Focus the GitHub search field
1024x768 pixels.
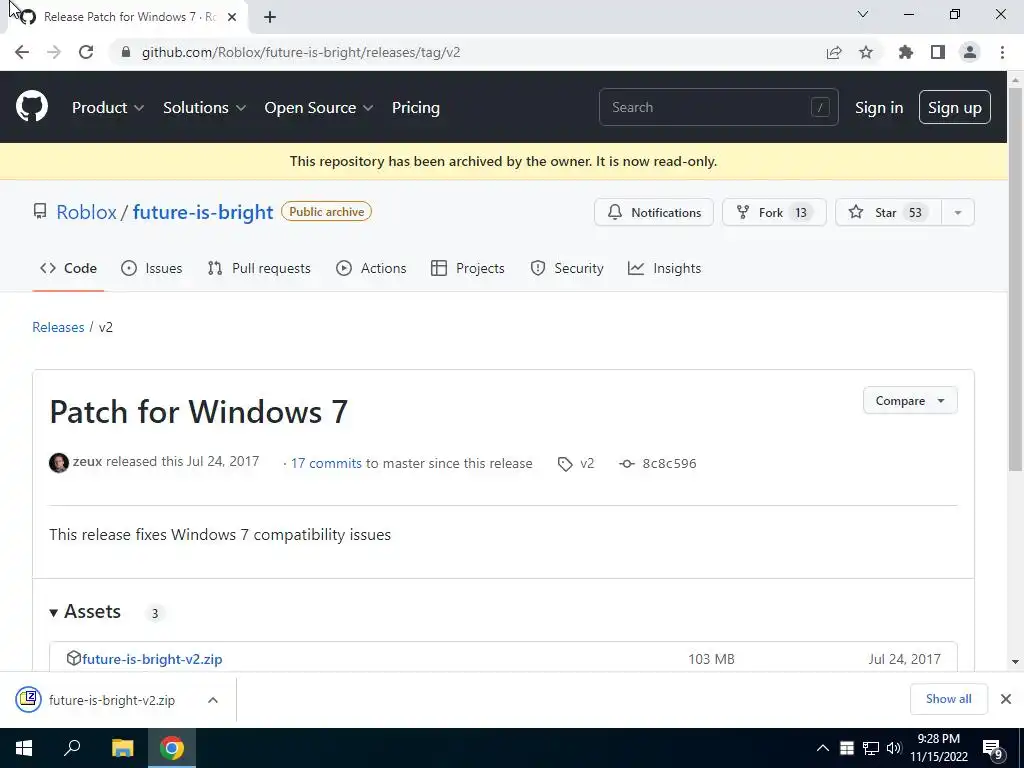[x=718, y=107]
